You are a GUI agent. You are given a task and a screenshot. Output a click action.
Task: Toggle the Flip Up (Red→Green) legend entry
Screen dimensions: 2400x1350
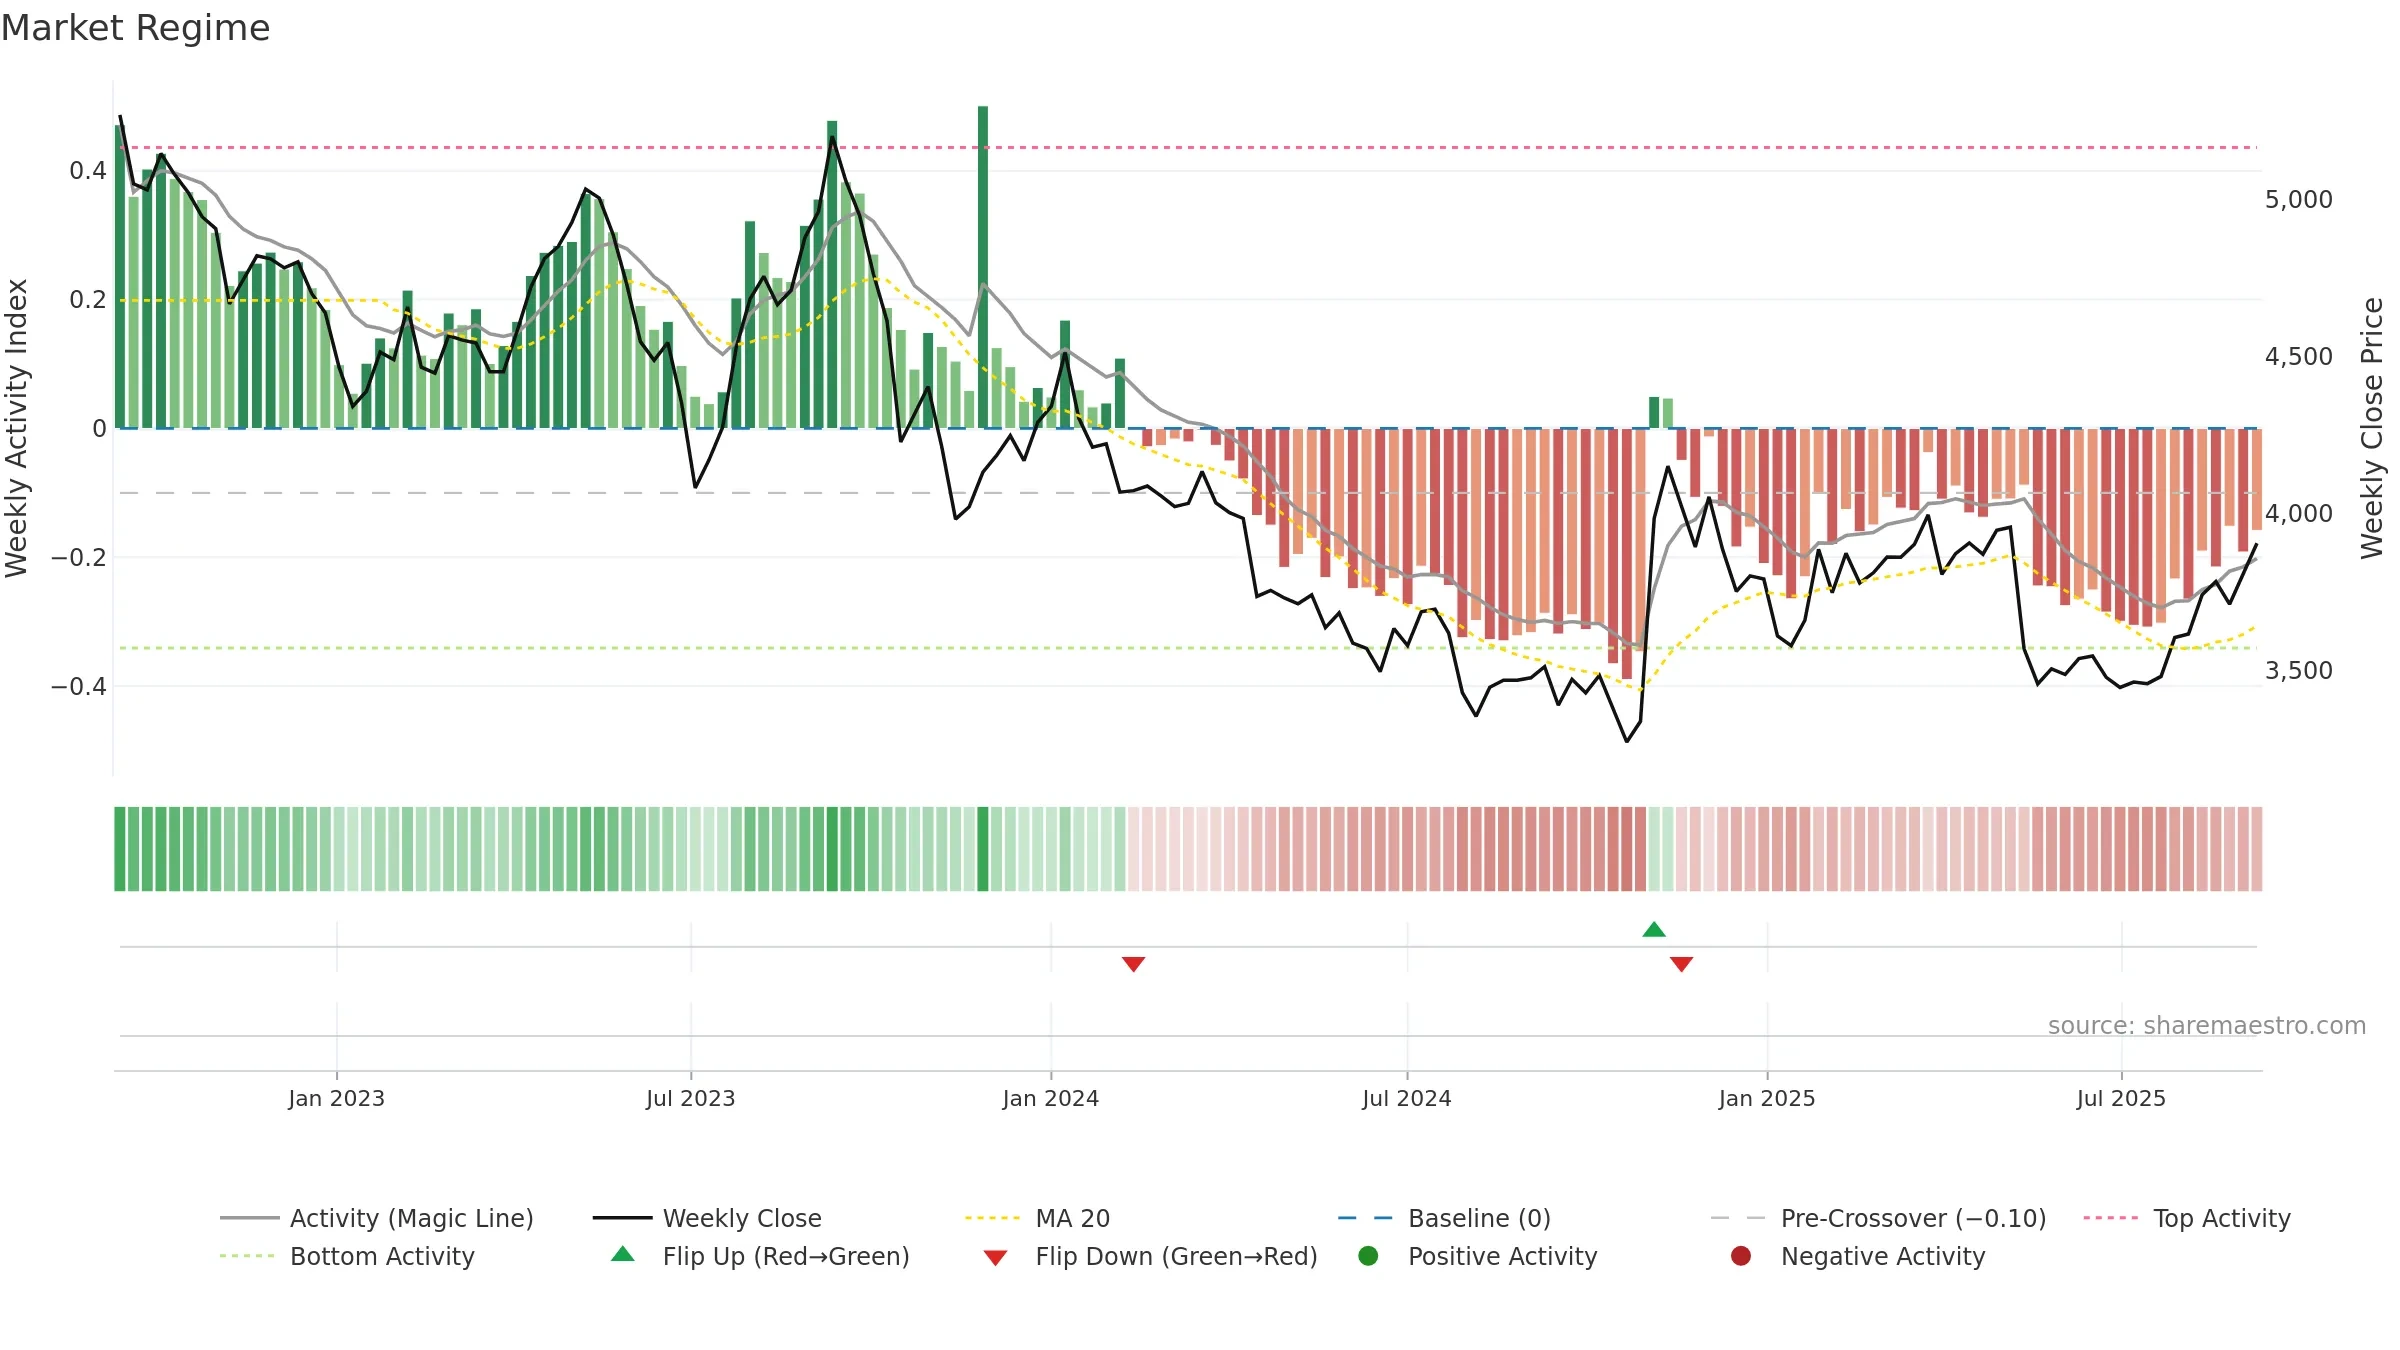click(x=760, y=1256)
